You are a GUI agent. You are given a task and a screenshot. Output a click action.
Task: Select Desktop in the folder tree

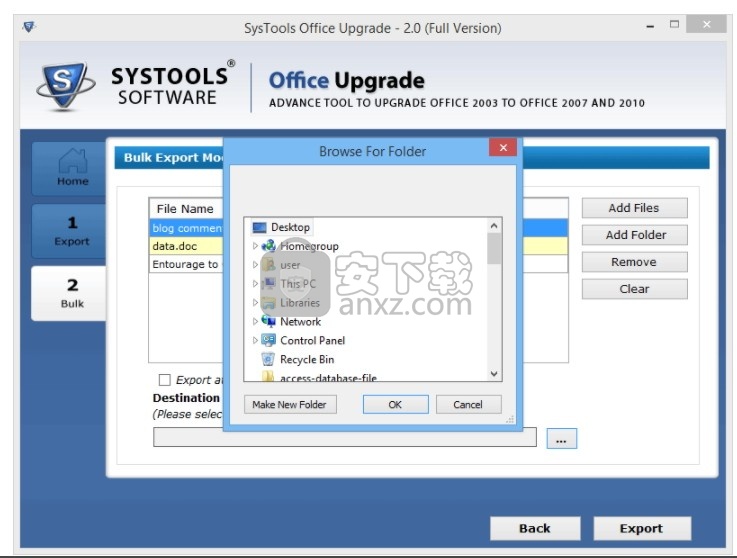click(x=290, y=228)
